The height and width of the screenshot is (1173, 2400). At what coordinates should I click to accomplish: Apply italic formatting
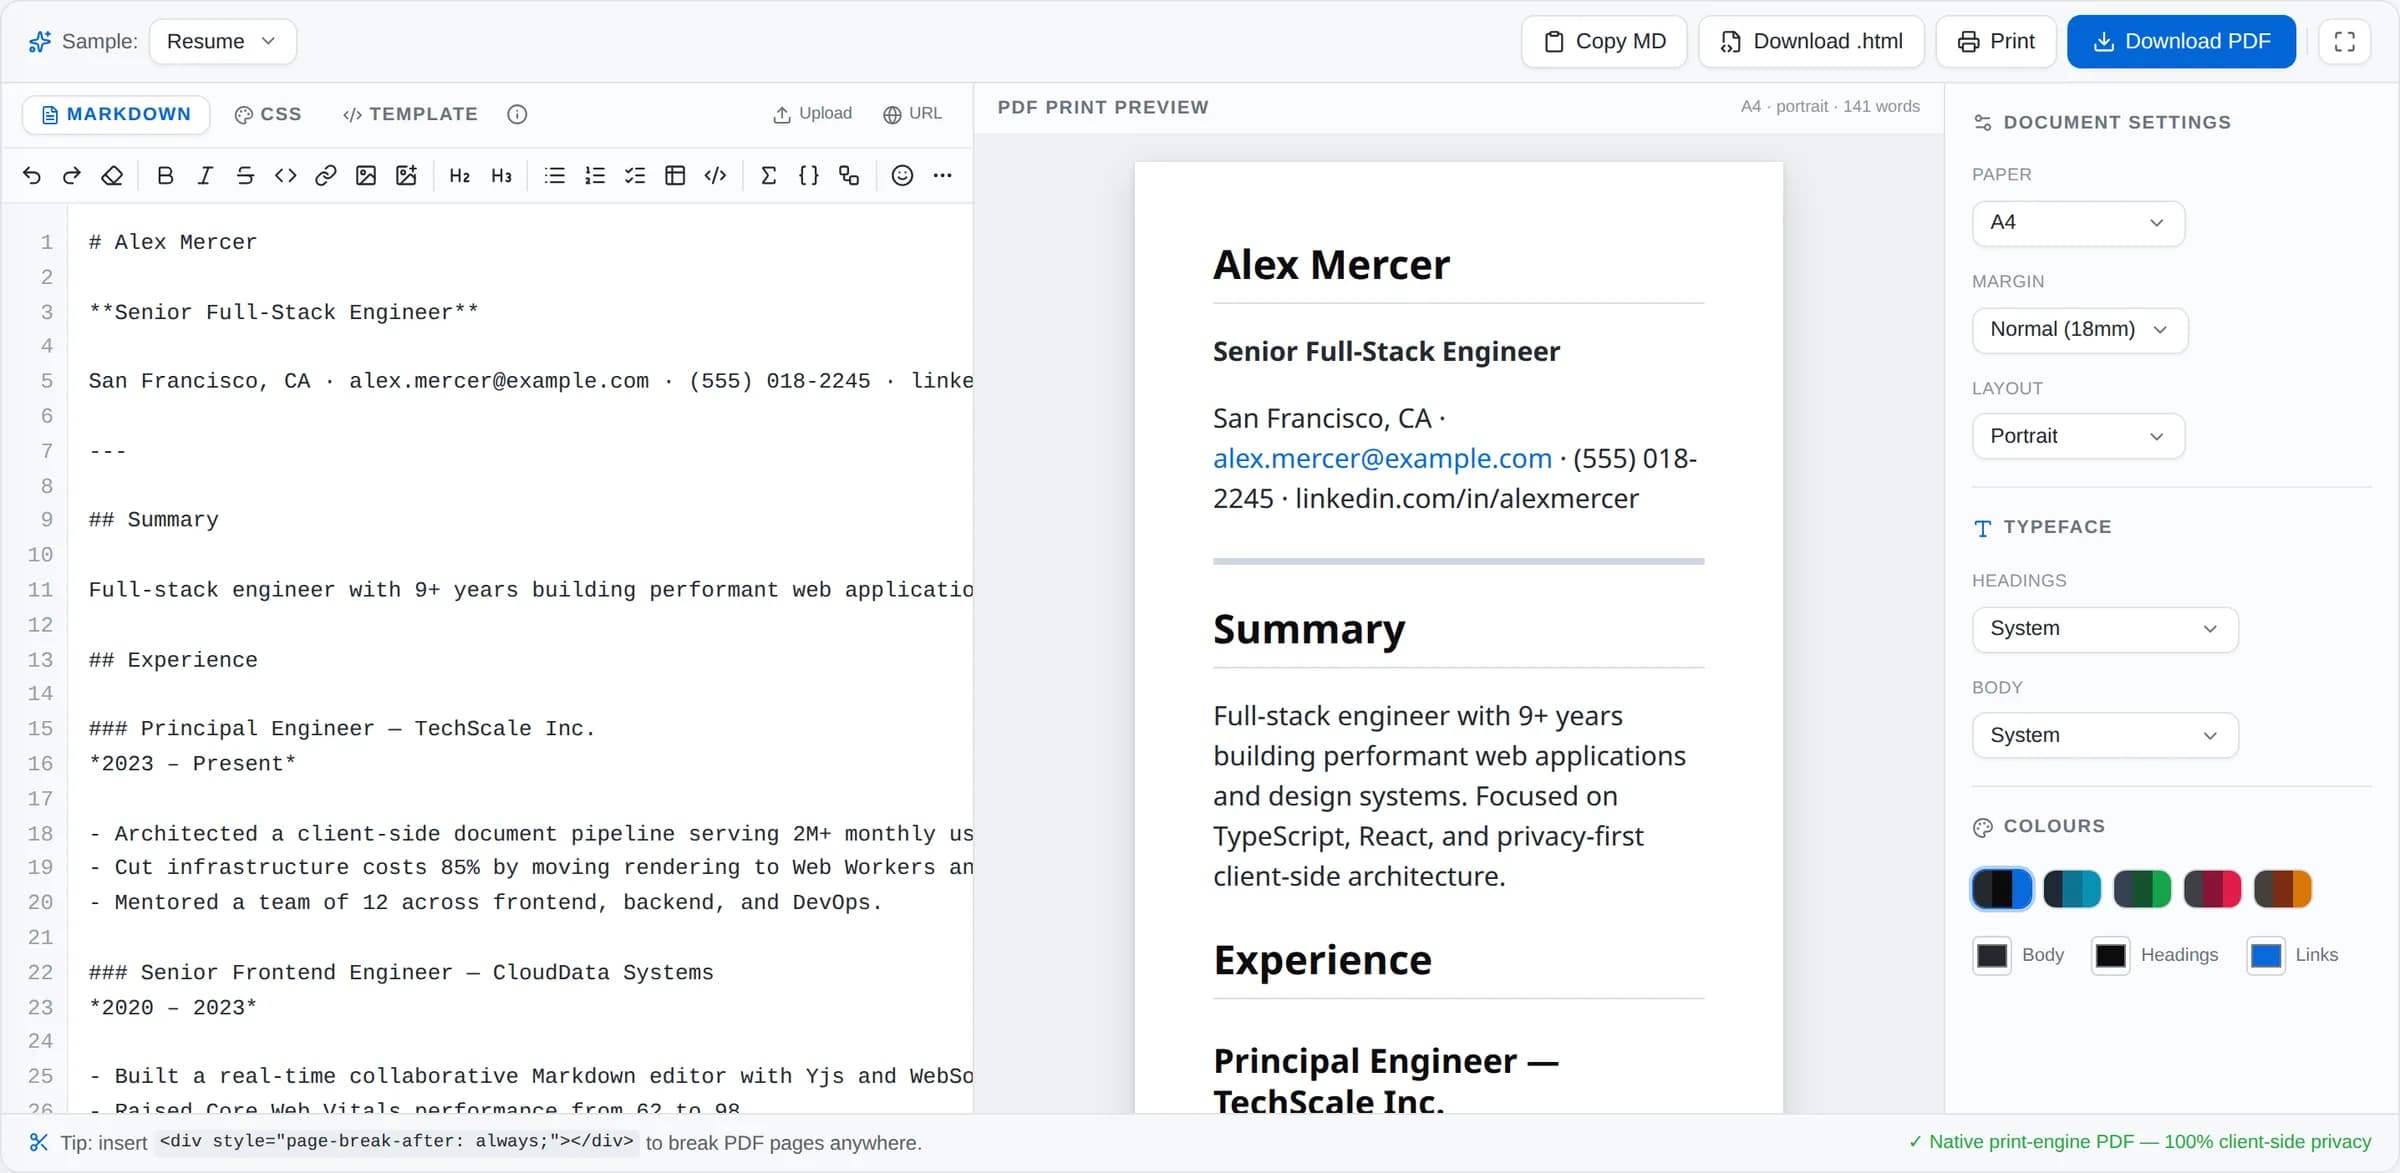(205, 176)
